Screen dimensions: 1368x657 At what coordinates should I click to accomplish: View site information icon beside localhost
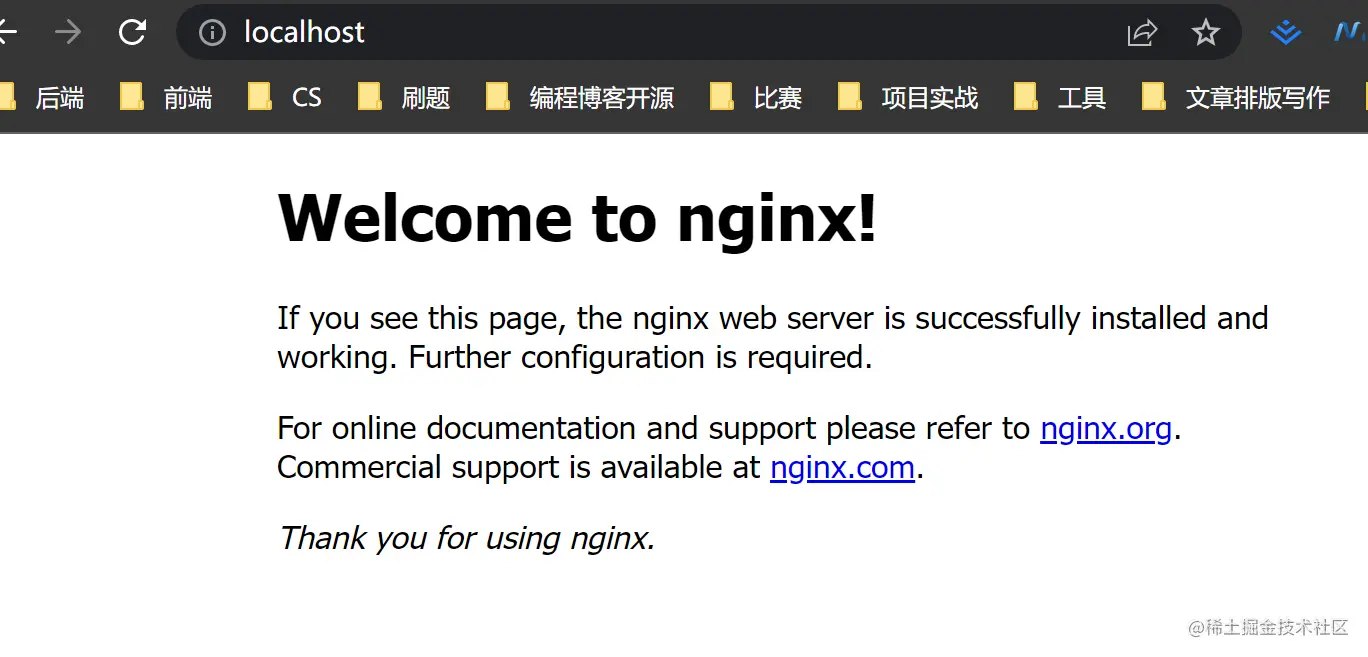(212, 33)
